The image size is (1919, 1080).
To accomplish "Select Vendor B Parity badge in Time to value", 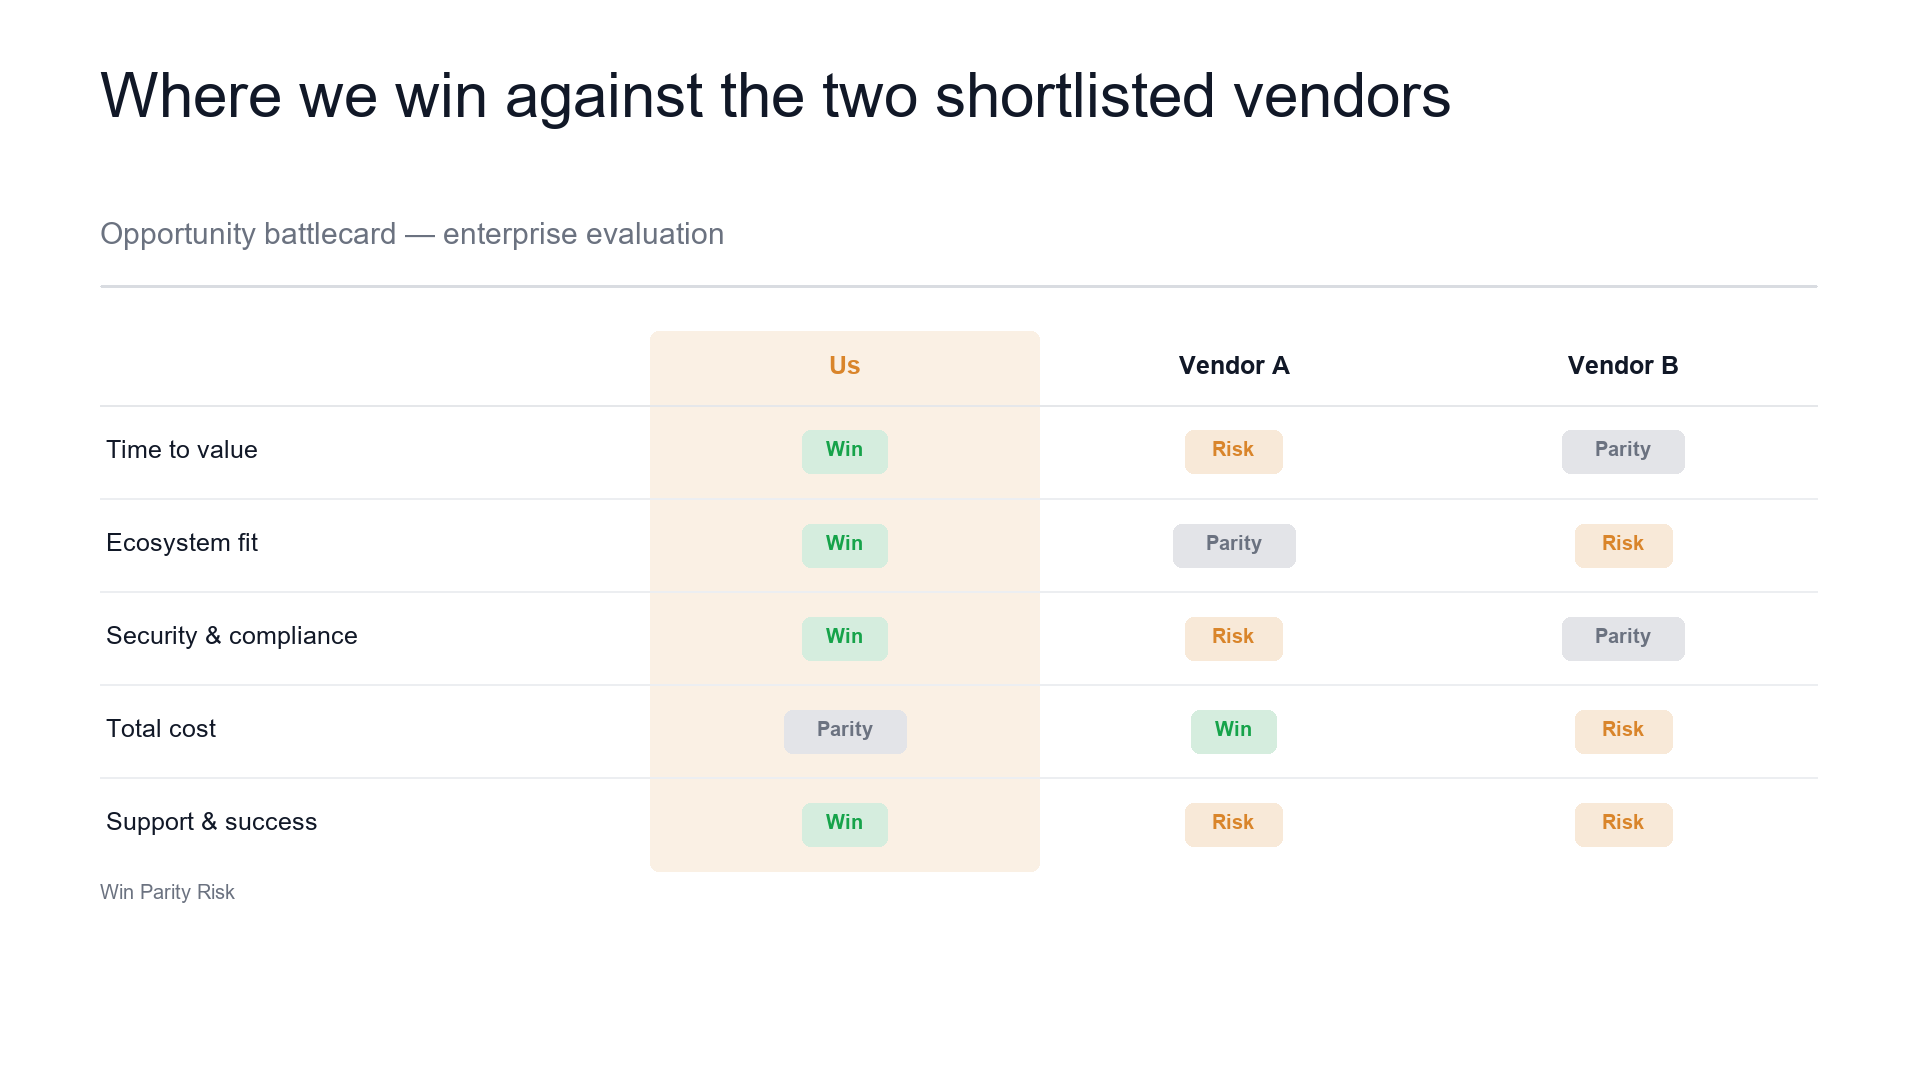I will pos(1623,452).
